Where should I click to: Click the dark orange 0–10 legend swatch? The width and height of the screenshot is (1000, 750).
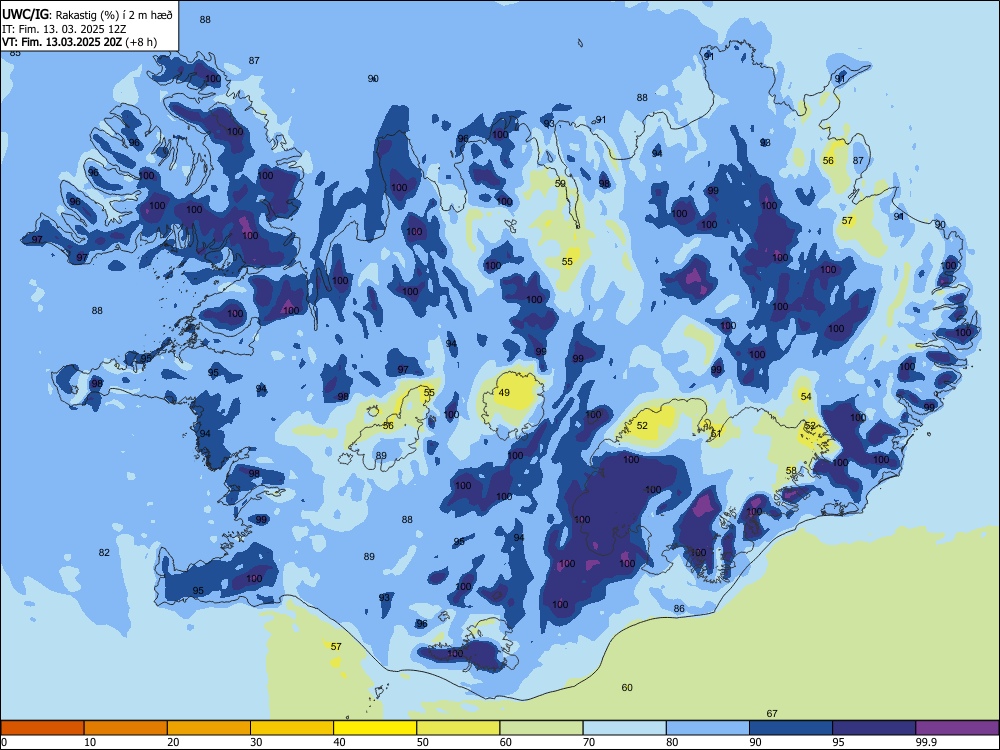(42, 728)
